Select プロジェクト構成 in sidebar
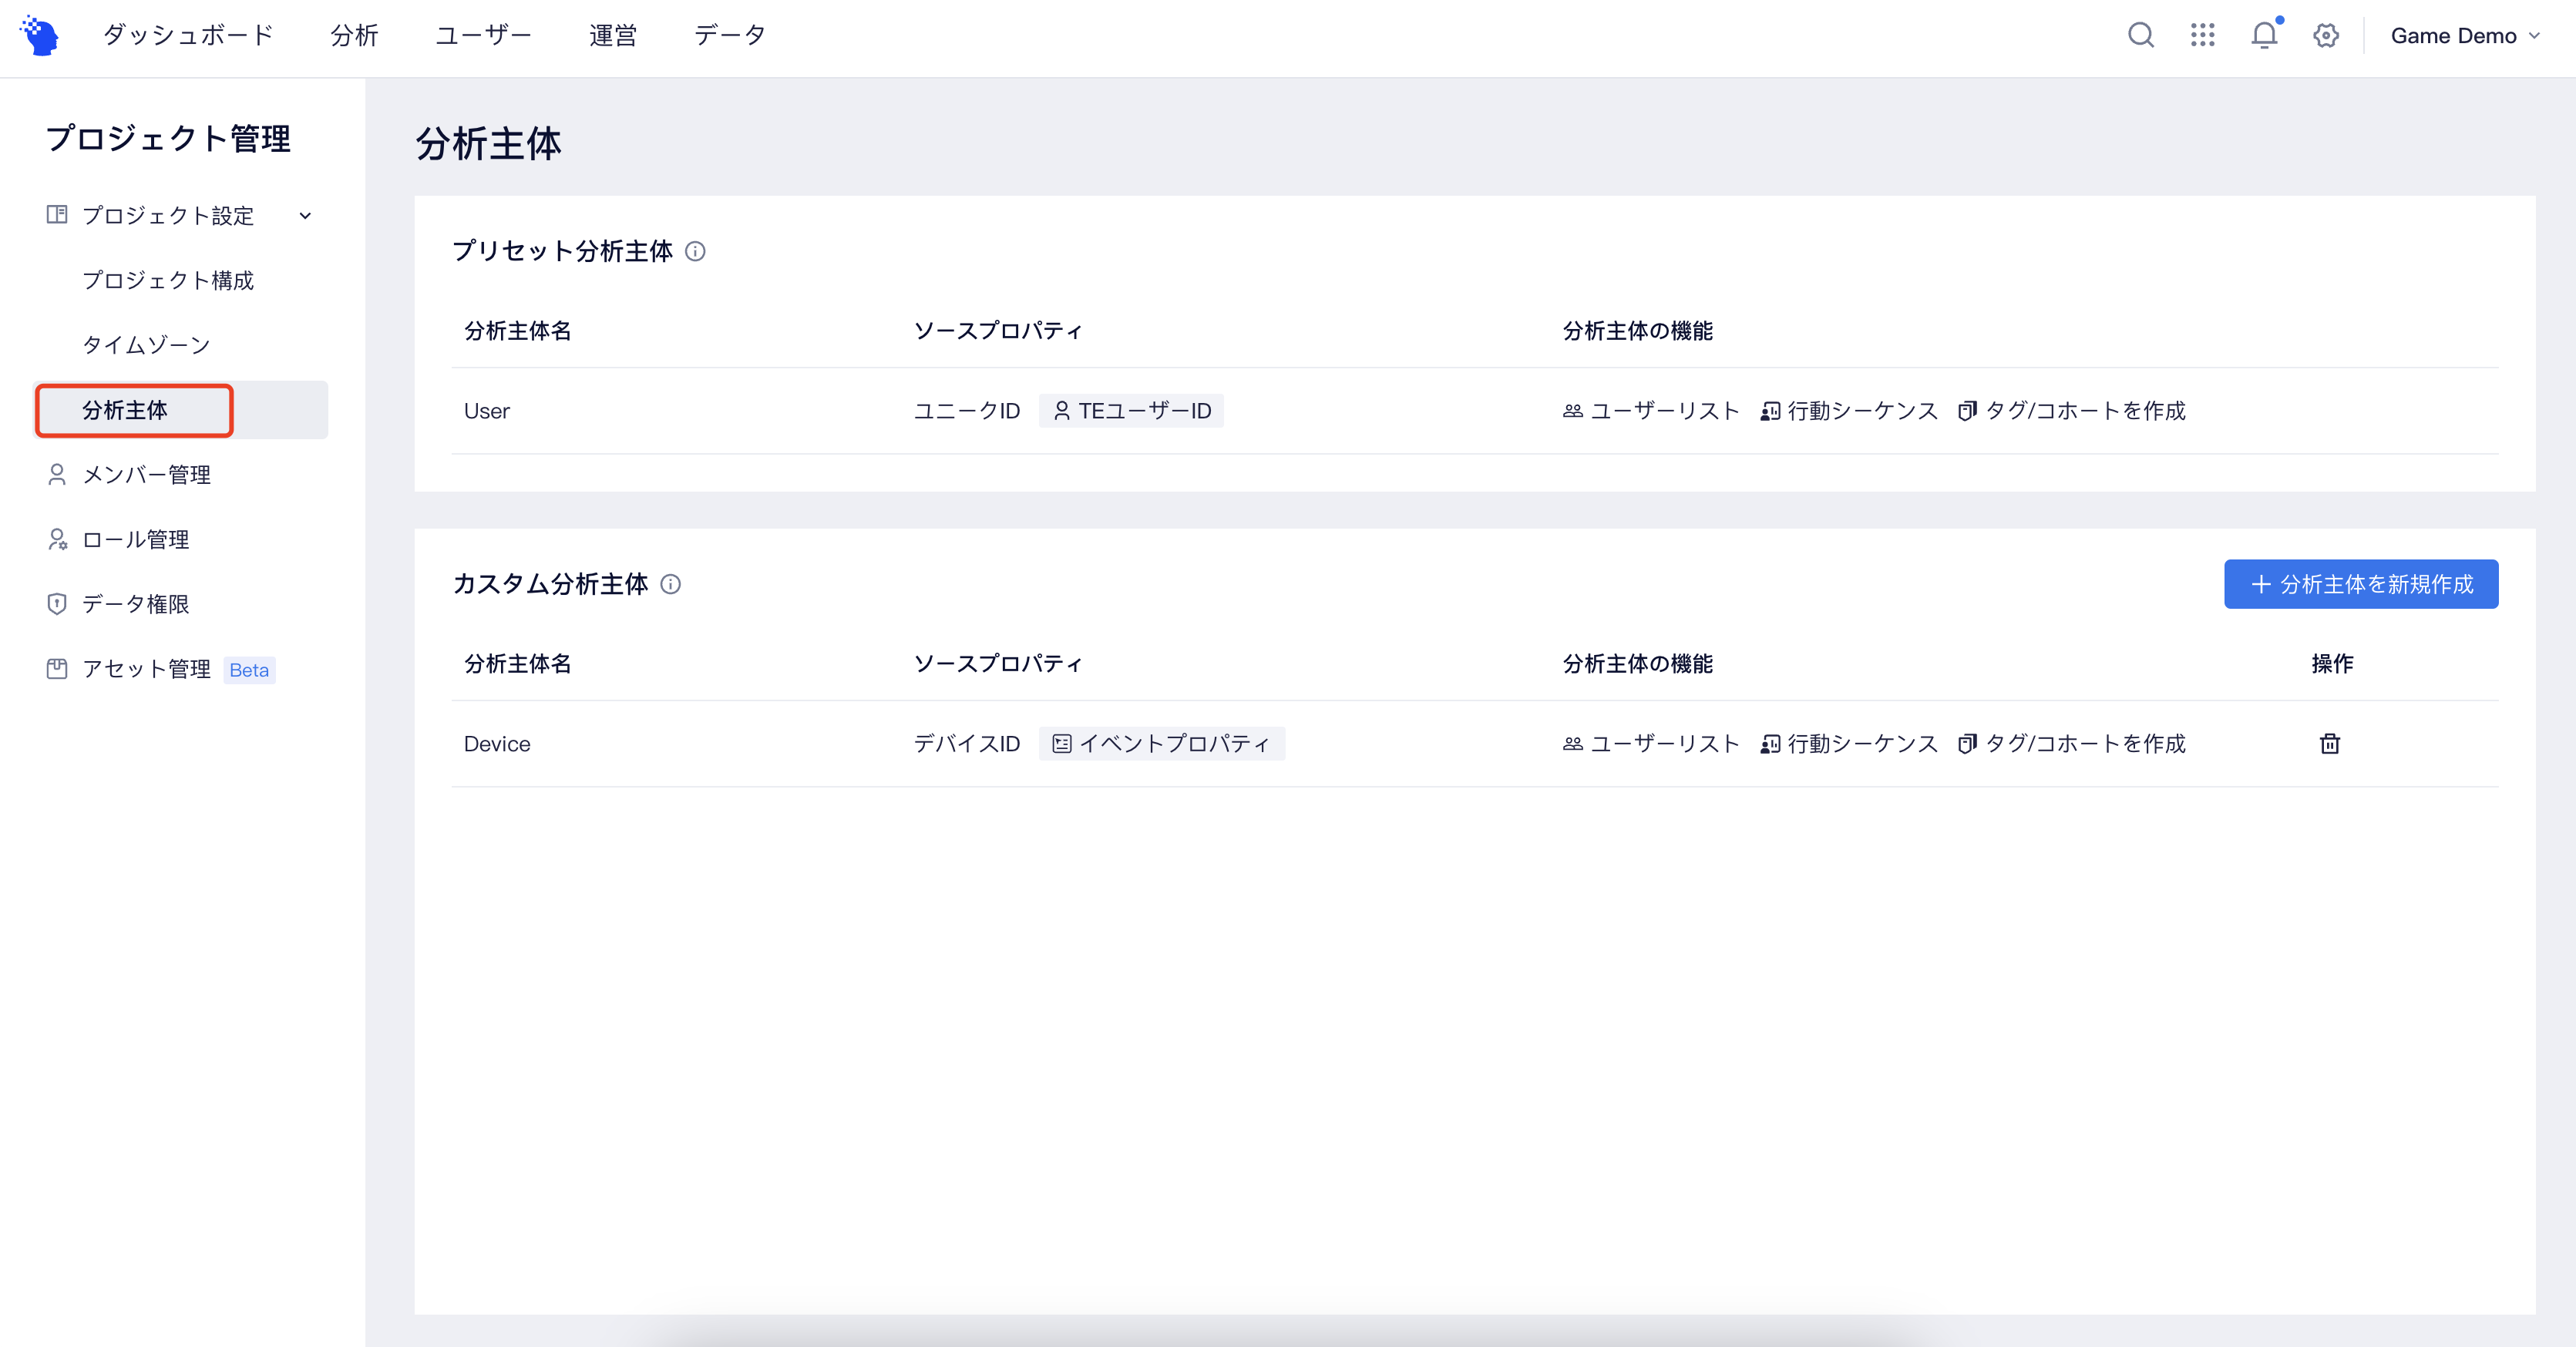The image size is (2576, 1347). (168, 280)
